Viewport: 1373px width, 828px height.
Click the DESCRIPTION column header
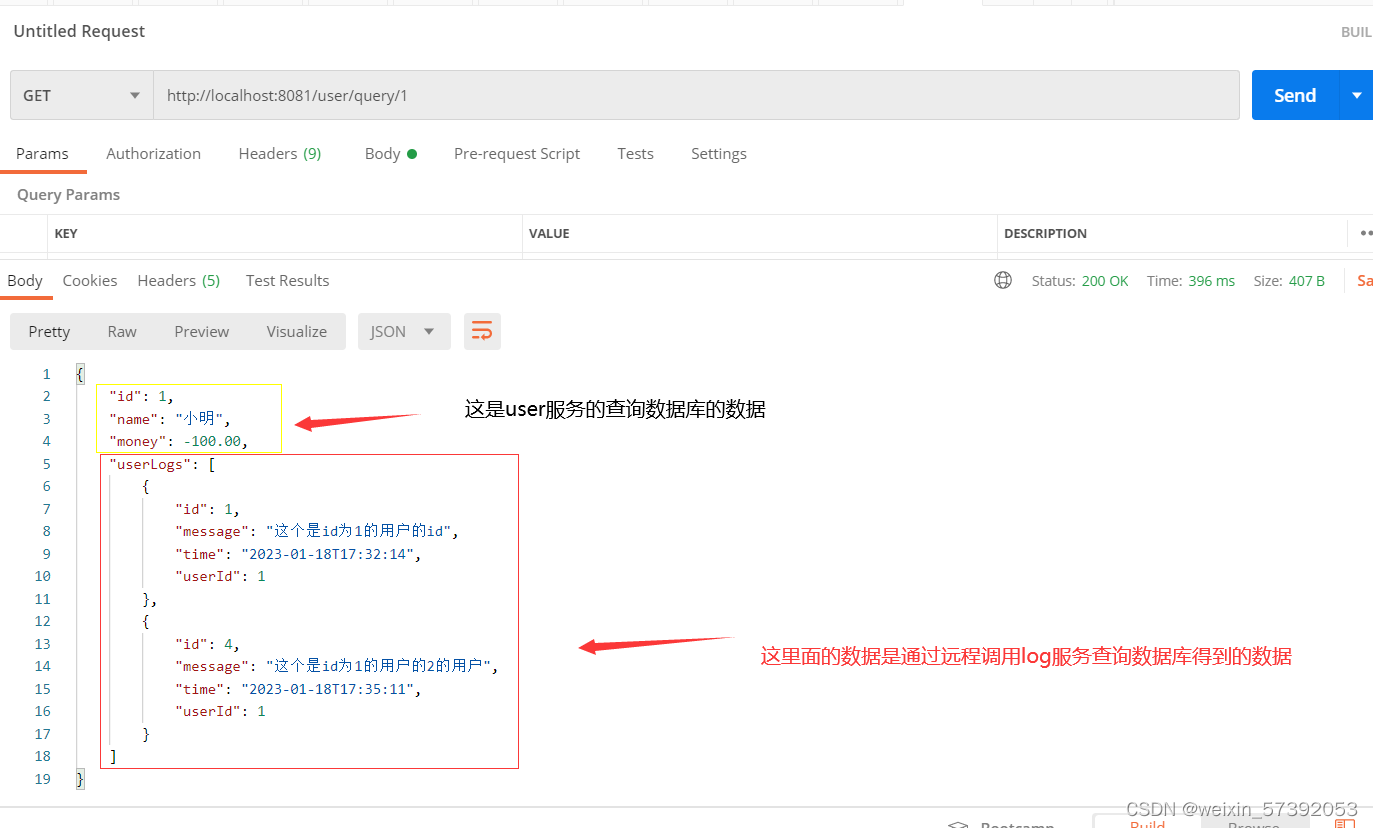click(x=1045, y=233)
